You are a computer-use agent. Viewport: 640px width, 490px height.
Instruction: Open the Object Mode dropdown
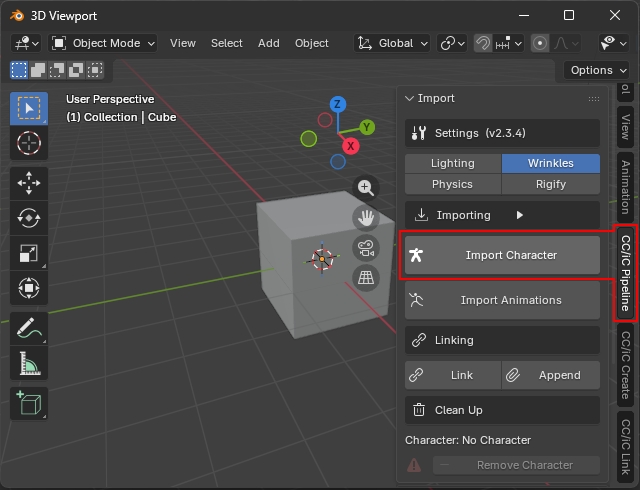tap(102, 43)
